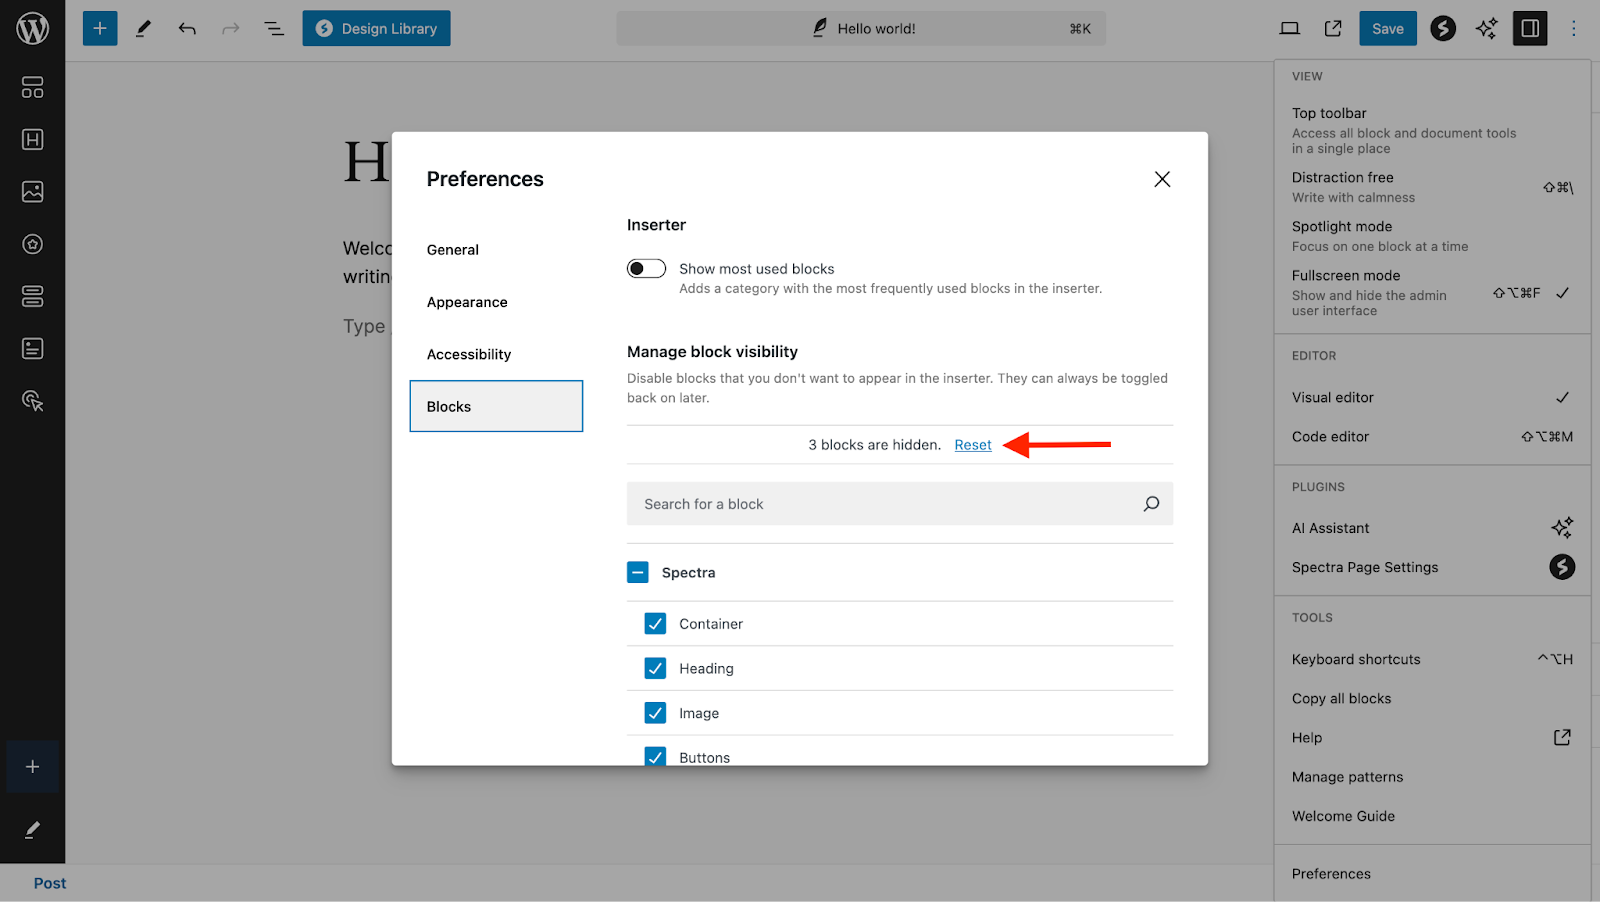Open AI Assistant plugin menu item
The height and width of the screenshot is (902, 1600).
click(x=1432, y=528)
